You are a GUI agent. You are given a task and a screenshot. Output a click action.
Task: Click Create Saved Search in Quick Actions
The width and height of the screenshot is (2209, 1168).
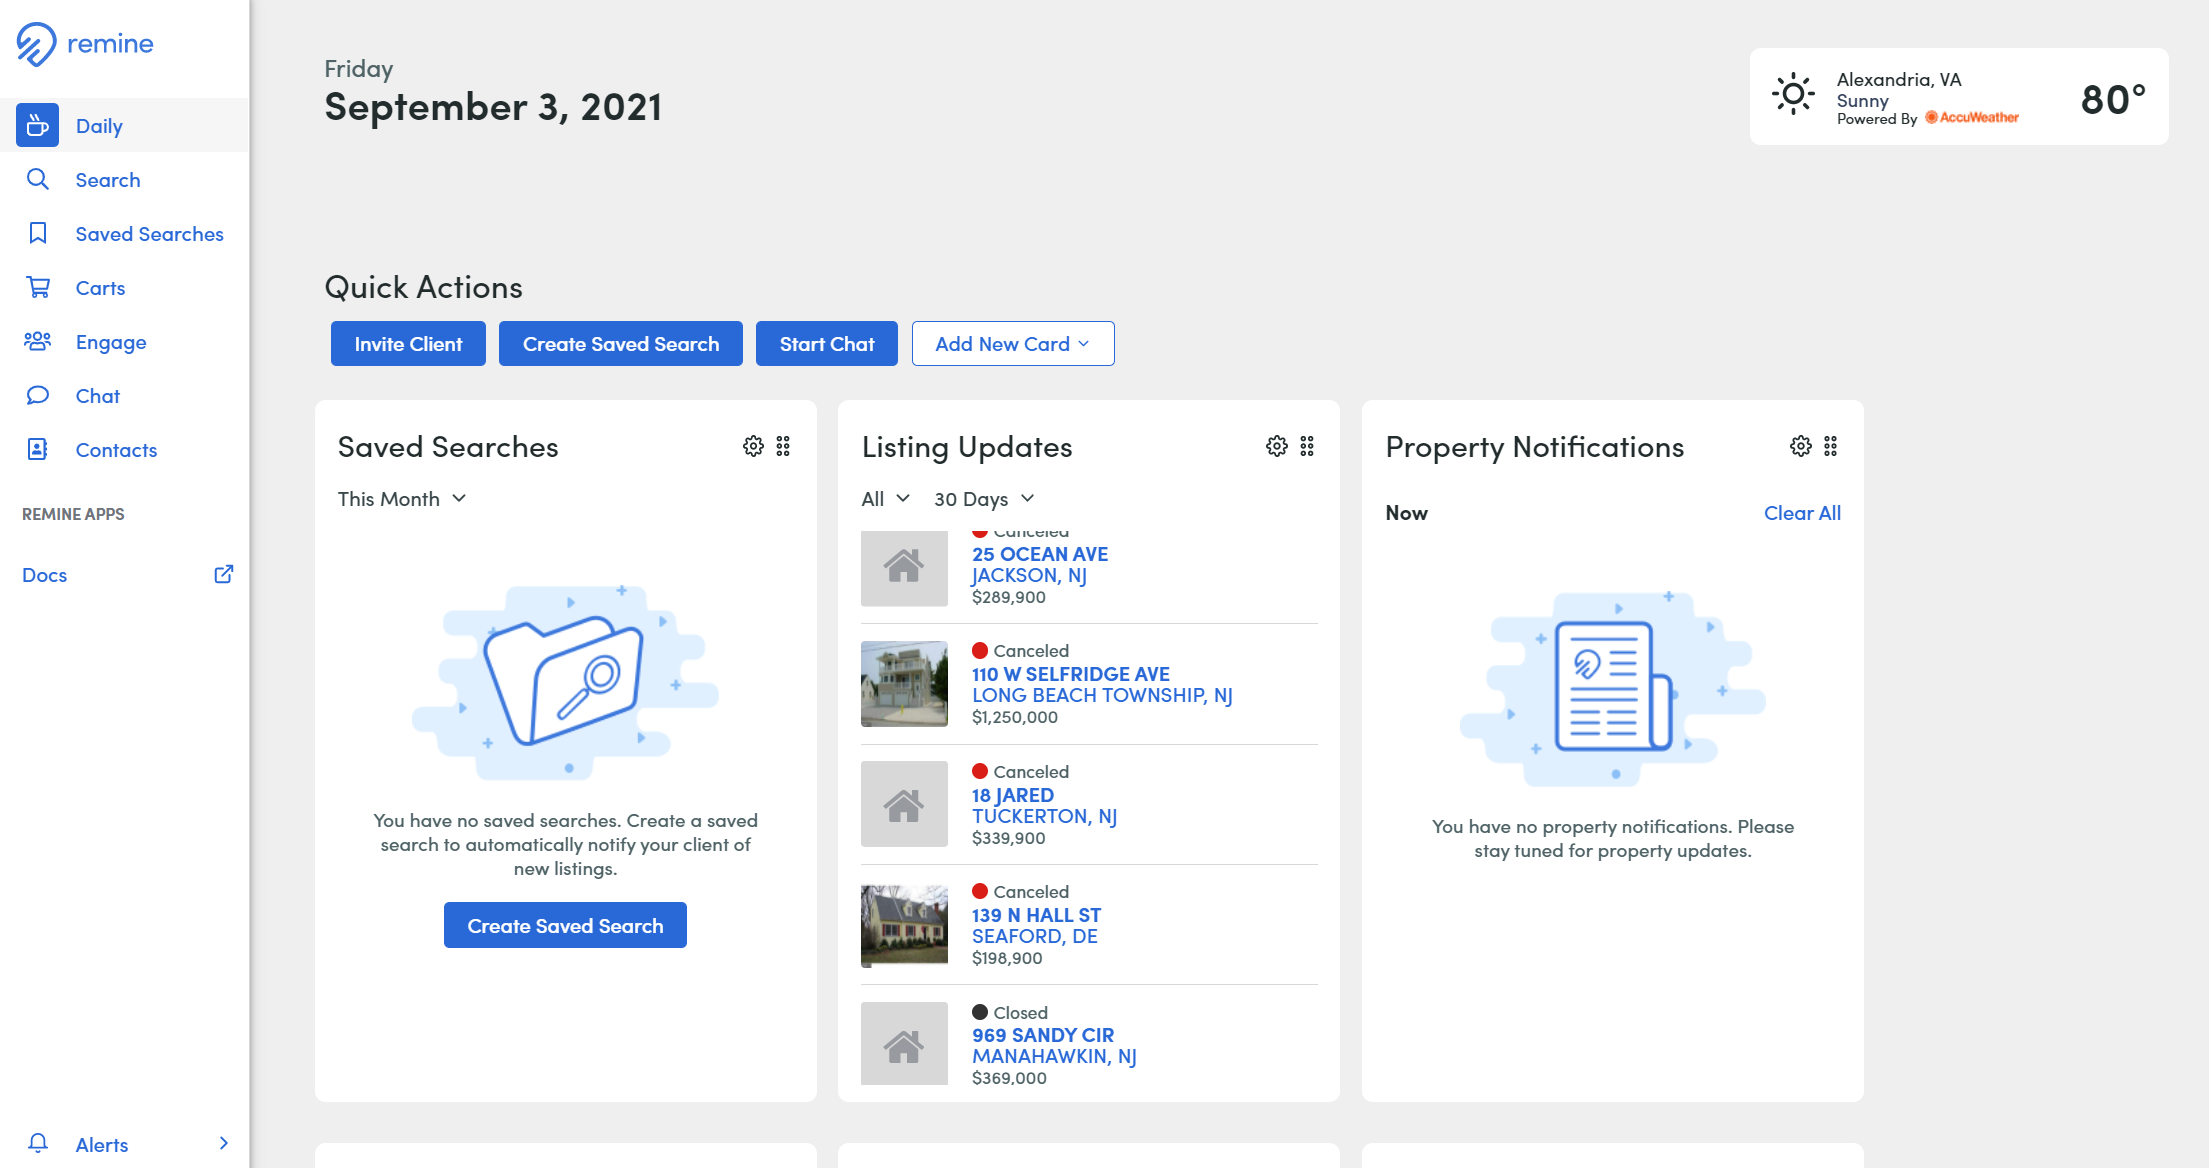coord(621,343)
